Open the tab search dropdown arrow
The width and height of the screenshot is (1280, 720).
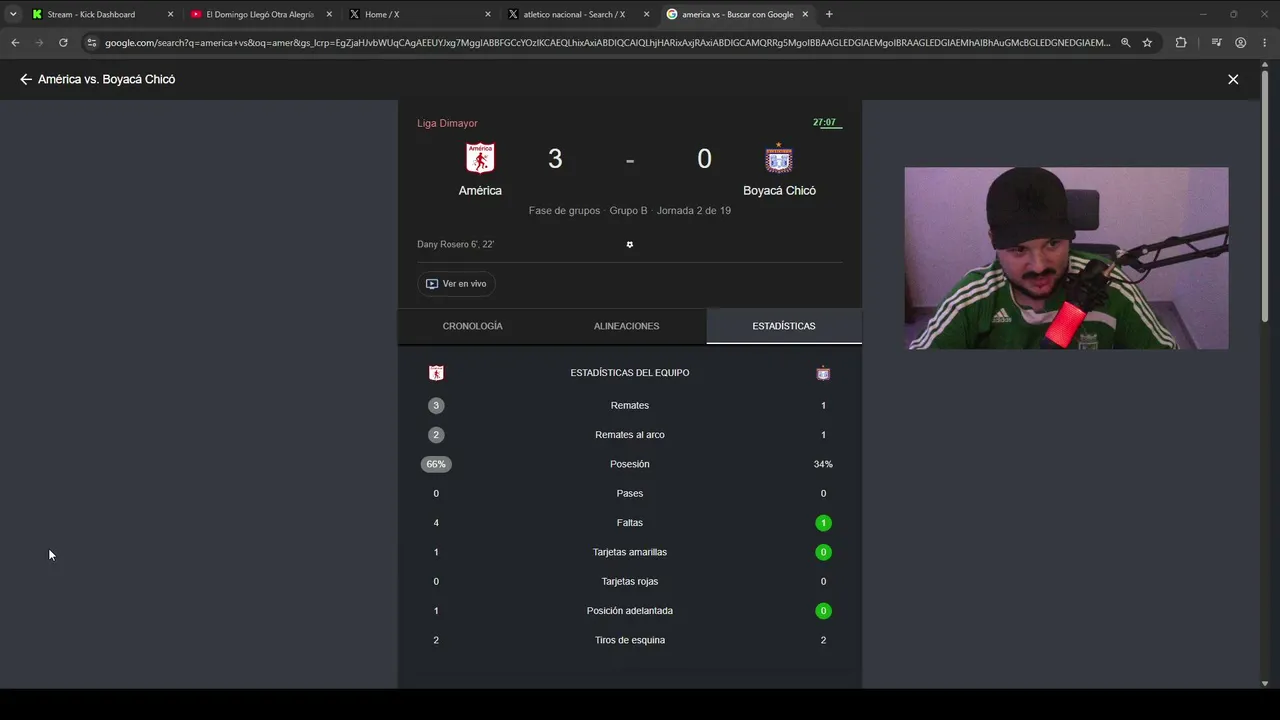click(x=13, y=14)
